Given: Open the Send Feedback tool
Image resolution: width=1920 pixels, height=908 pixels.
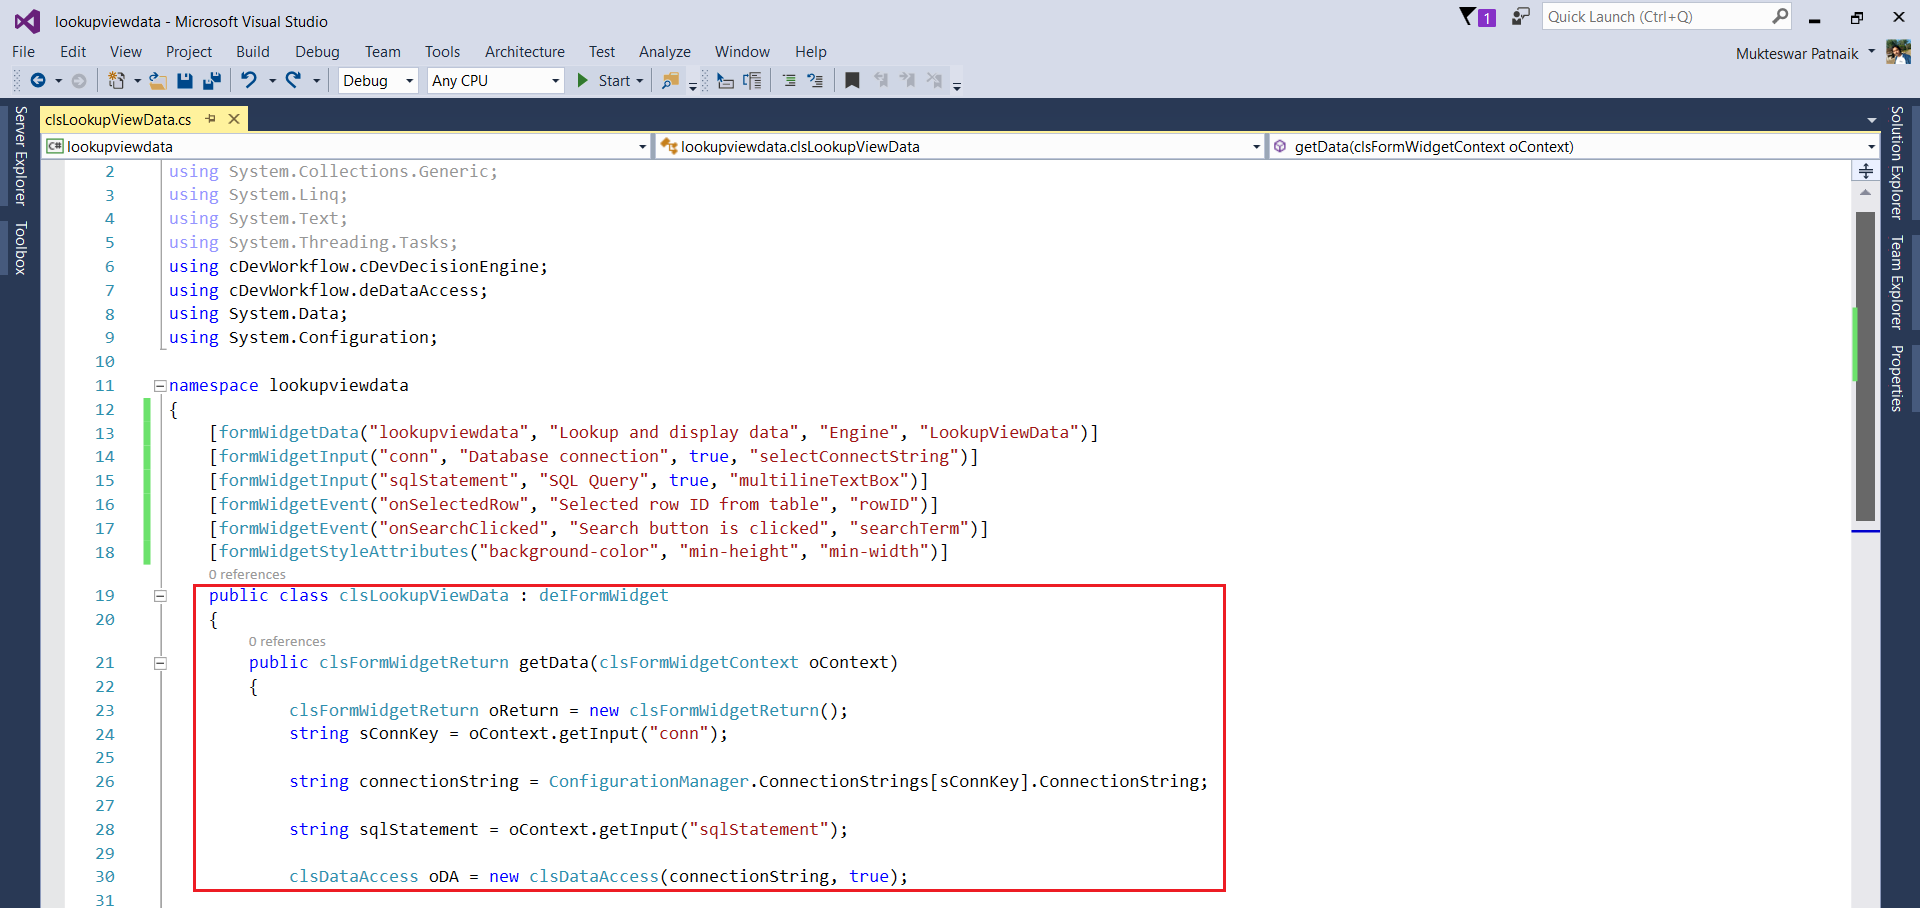Looking at the screenshot, I should click(x=1519, y=16).
